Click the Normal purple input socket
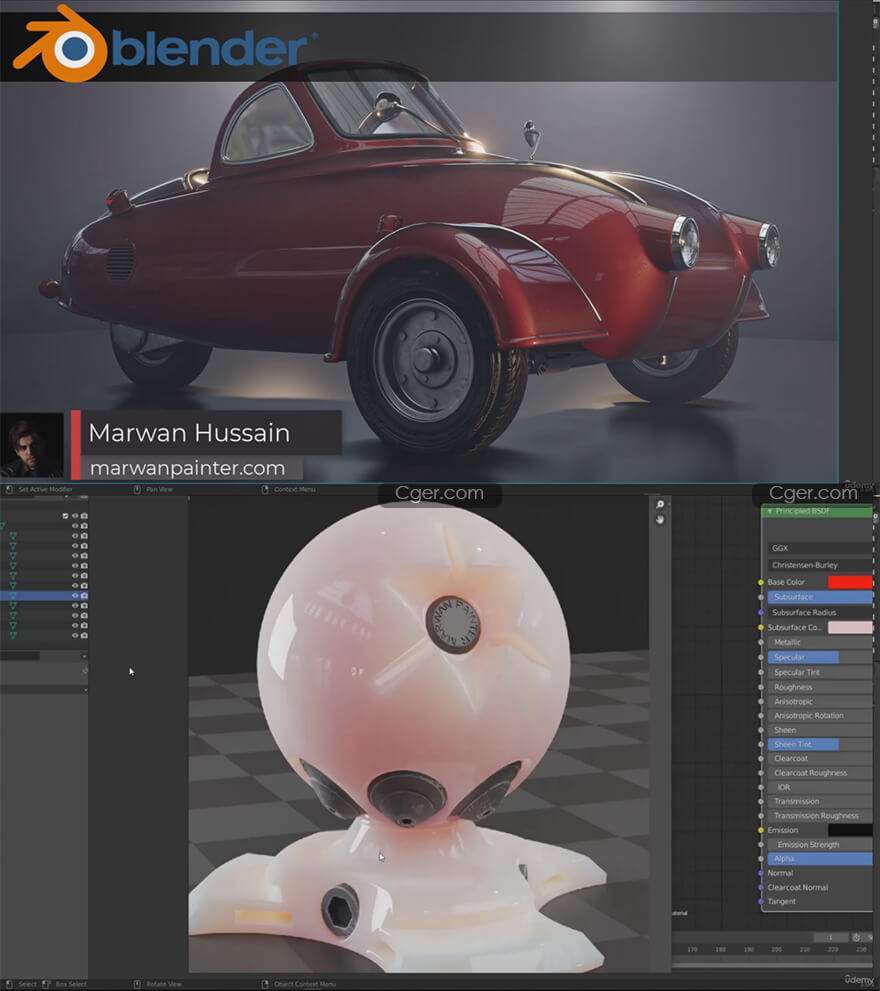The width and height of the screenshot is (880, 991). coord(761,873)
